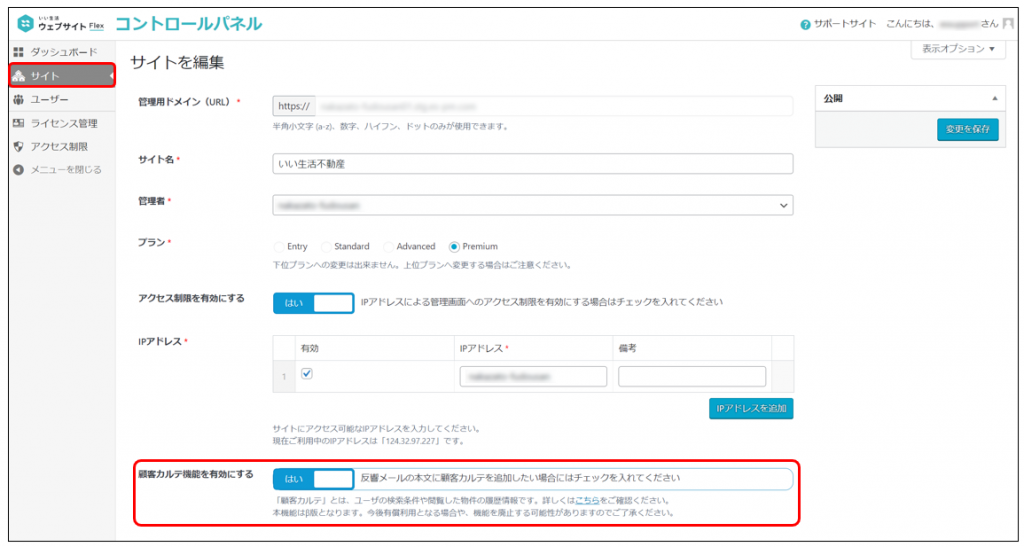Open ライセンス管理 menu item
The width and height of the screenshot is (1024, 547).
click(x=64, y=123)
